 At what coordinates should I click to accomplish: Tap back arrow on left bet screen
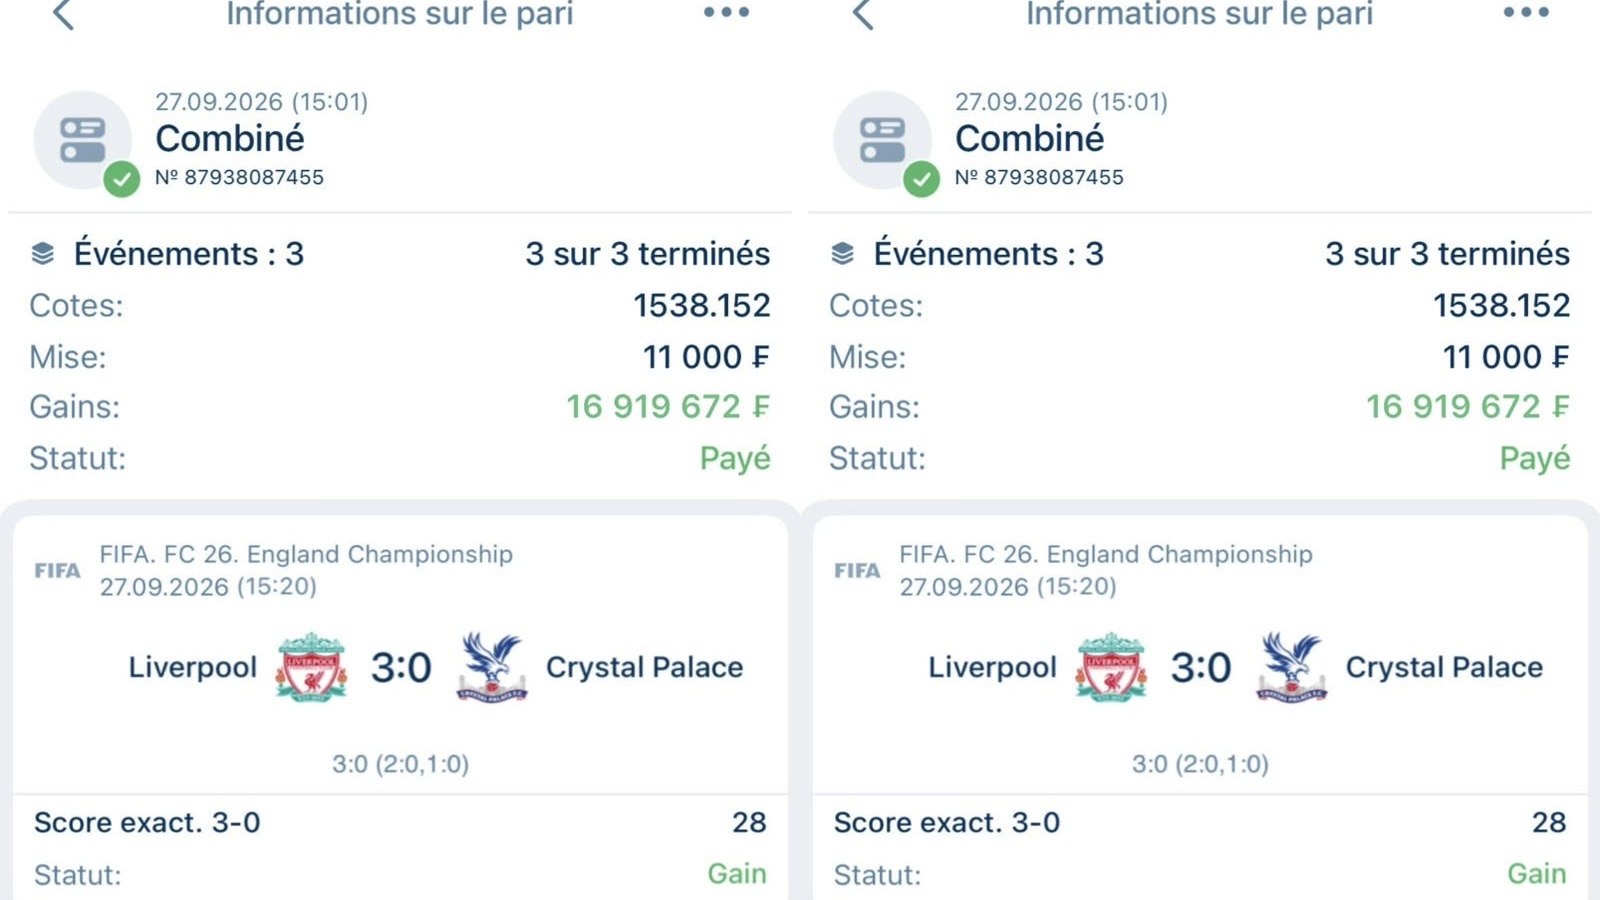(x=63, y=14)
